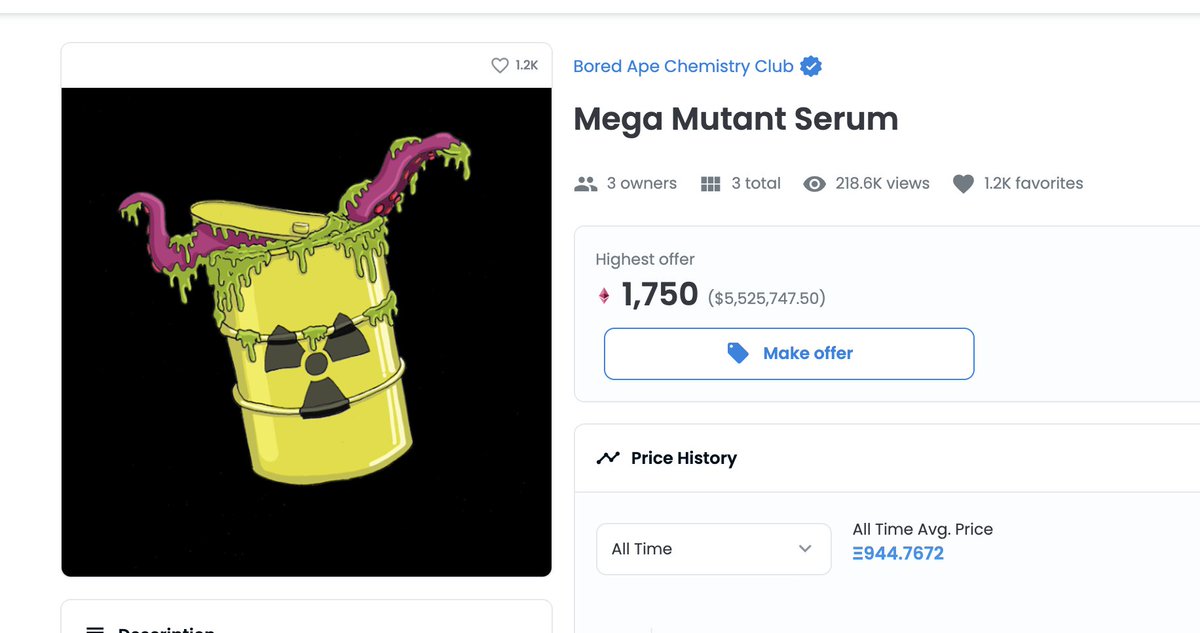Image resolution: width=1200 pixels, height=633 pixels.
Task: Click the chevron arrow in All Time dropdown
Action: [x=805, y=549]
